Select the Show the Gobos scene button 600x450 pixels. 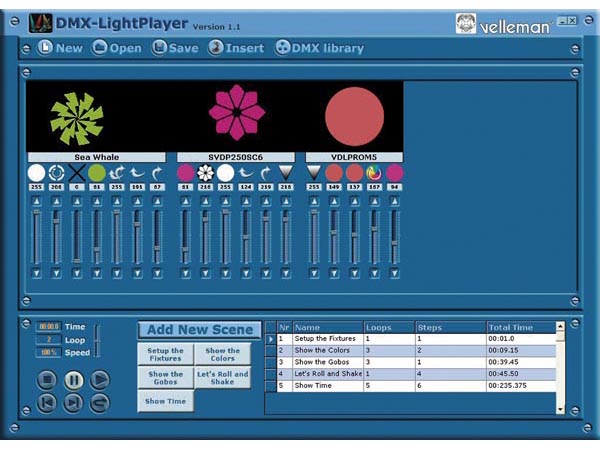[x=165, y=378]
